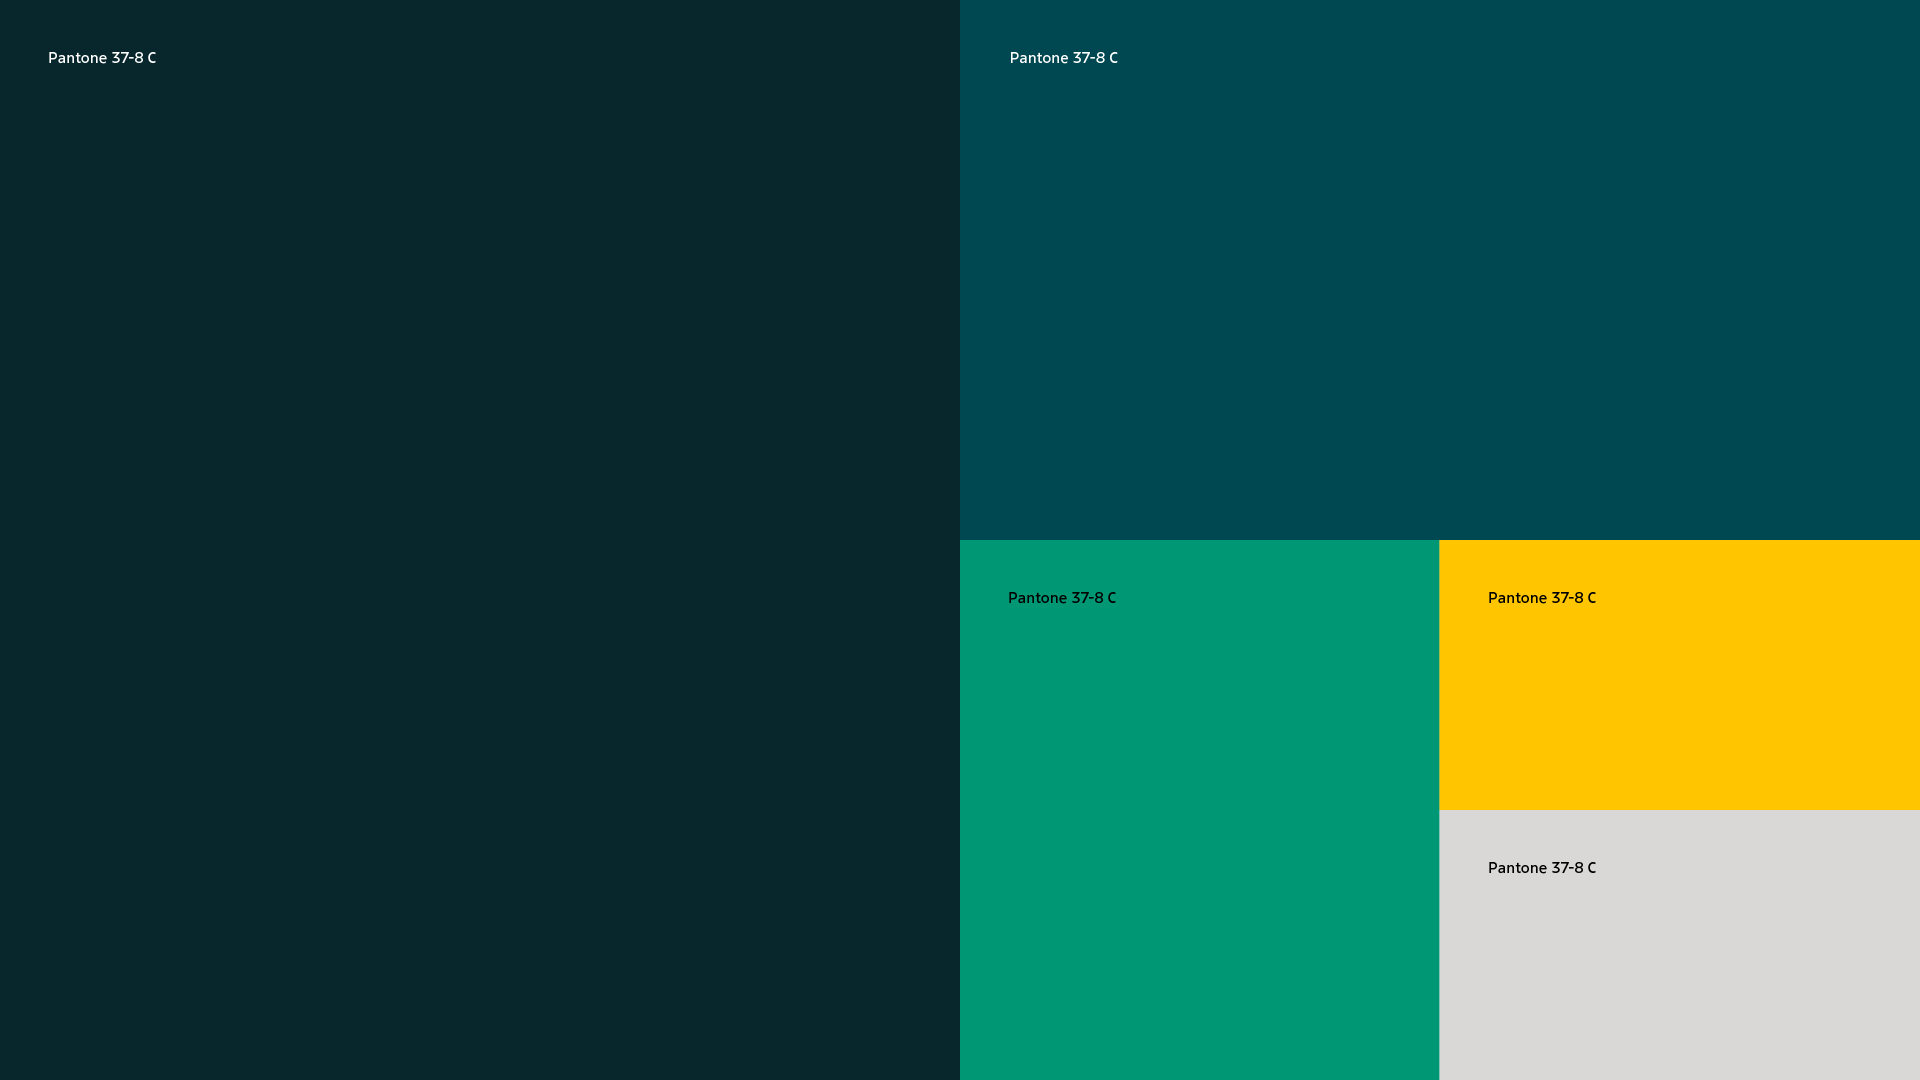Select the Pantone label on gray swatch

(x=1541, y=868)
